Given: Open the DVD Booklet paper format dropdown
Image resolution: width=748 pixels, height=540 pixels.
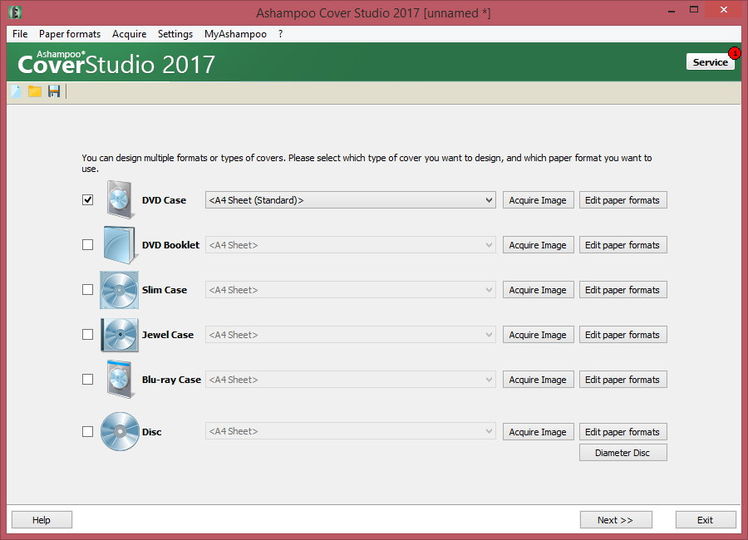Looking at the screenshot, I should pos(350,245).
